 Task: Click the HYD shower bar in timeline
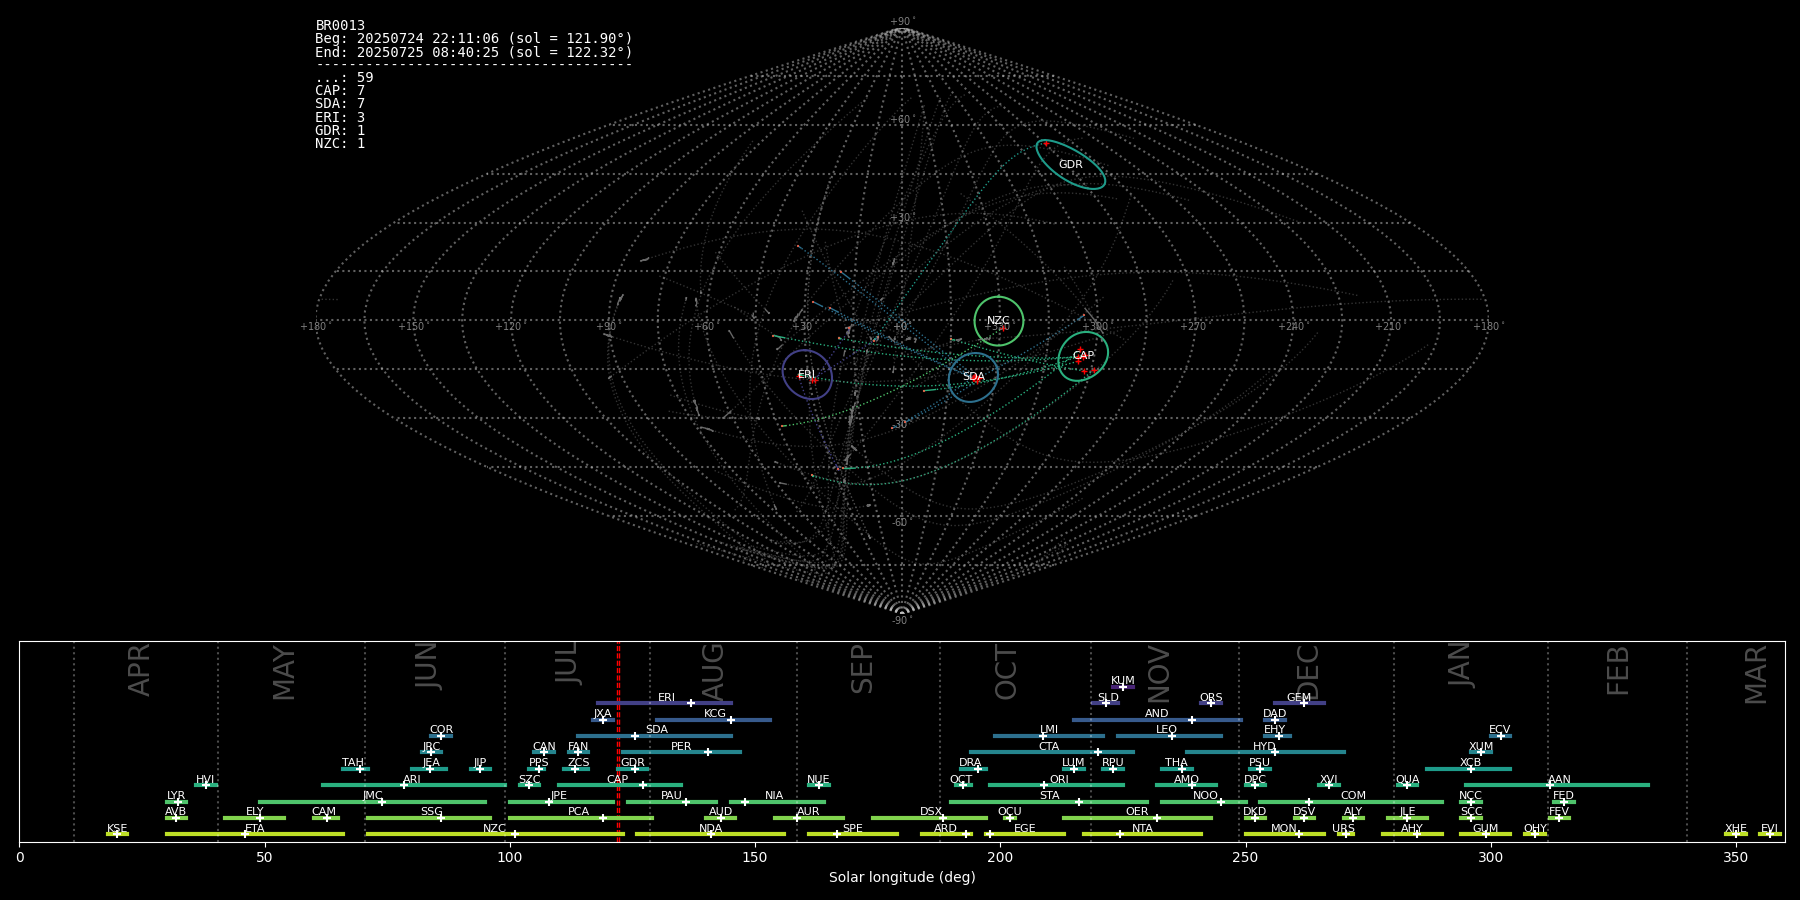coord(1265,752)
